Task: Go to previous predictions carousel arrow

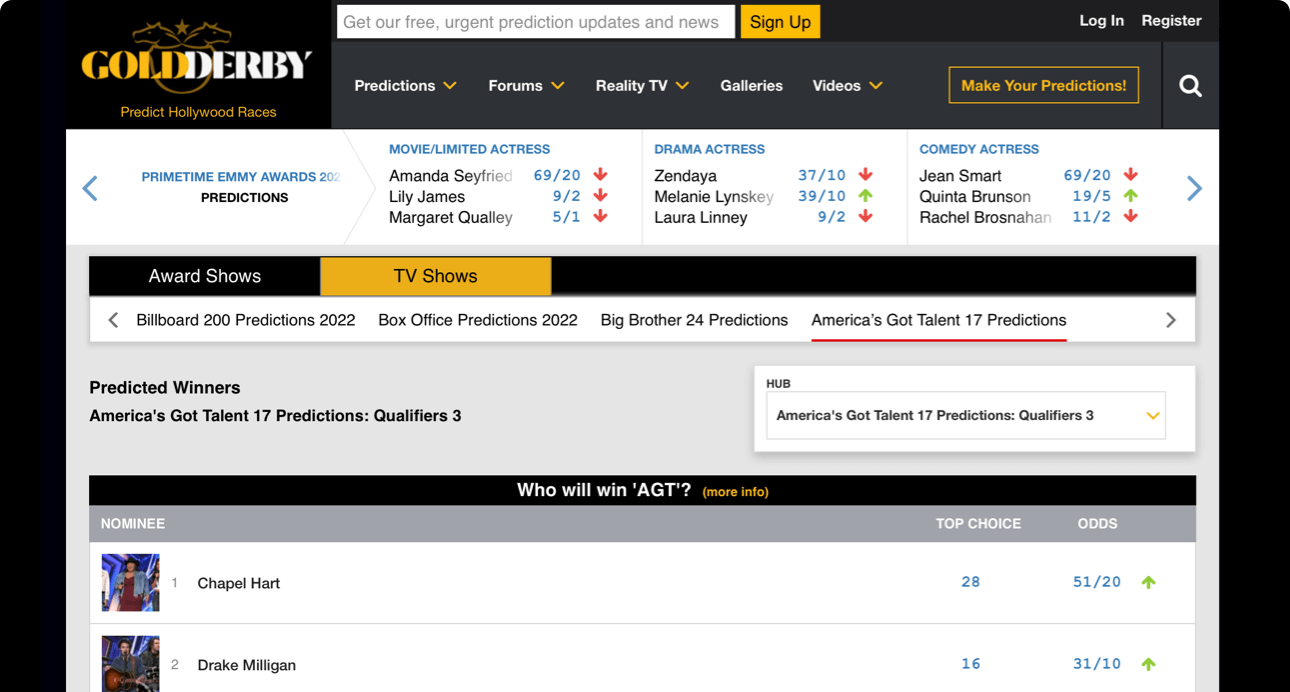Action: pyautogui.click(x=90, y=188)
